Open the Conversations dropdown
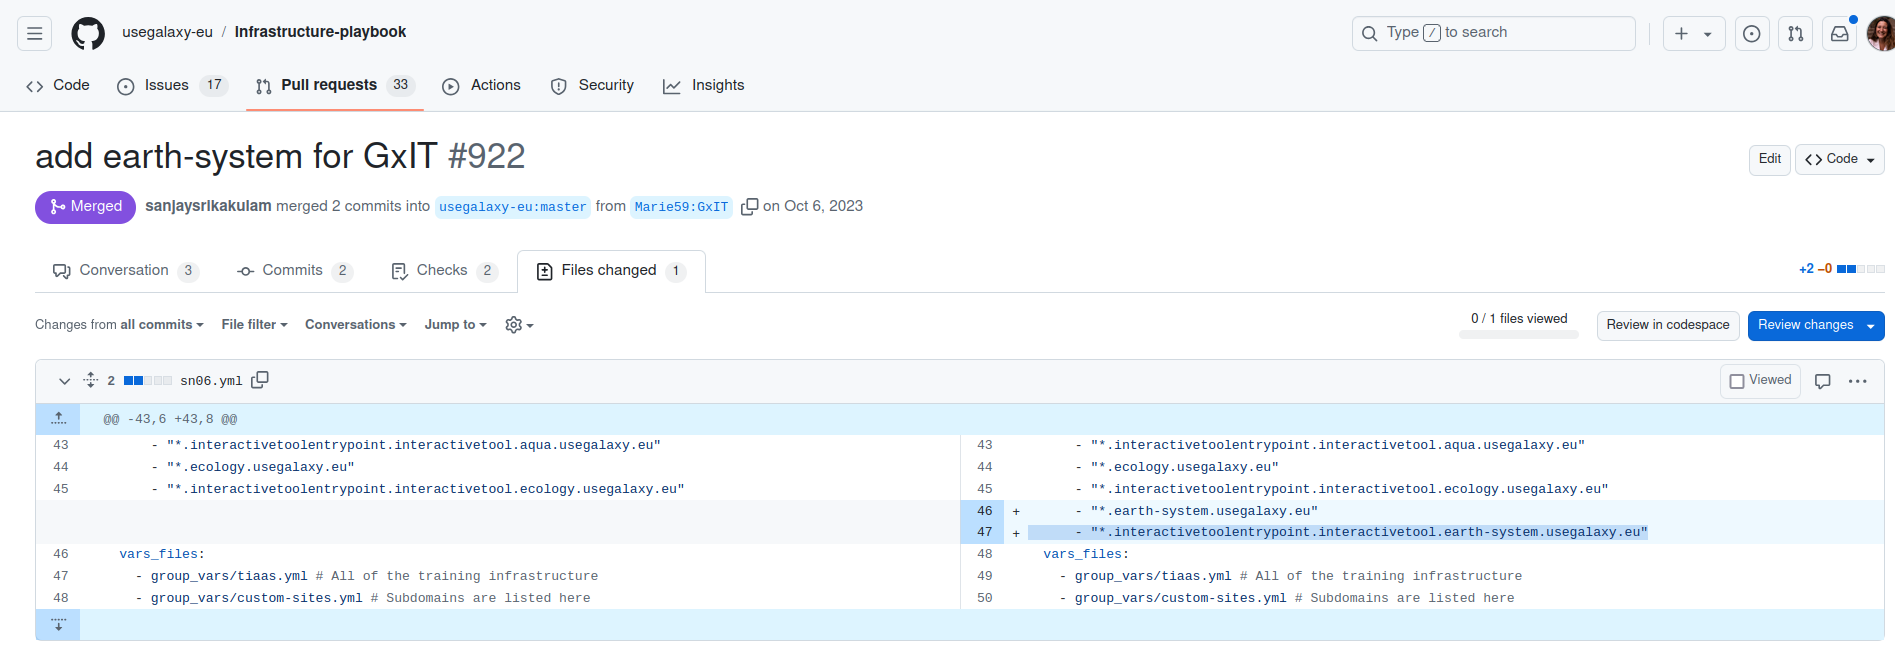The image size is (1895, 647). (x=356, y=325)
